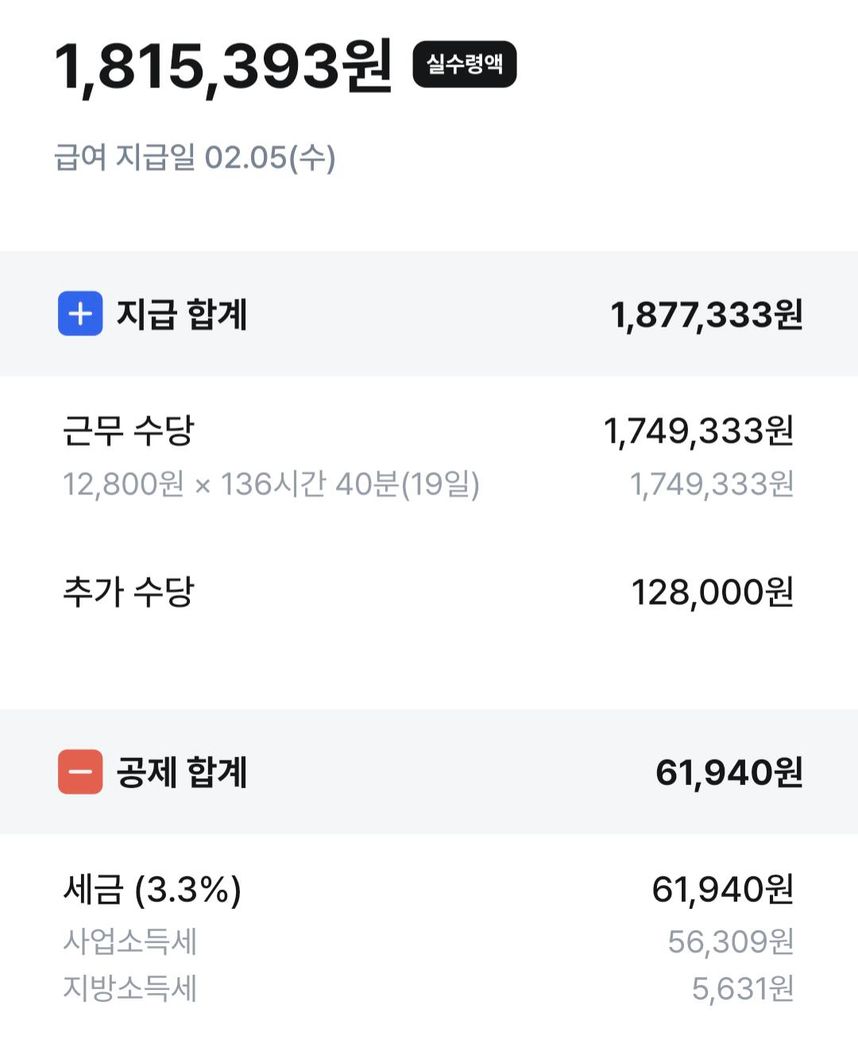Click the blue plus icon beside 지급 합계
The image size is (858, 1040).
80,313
